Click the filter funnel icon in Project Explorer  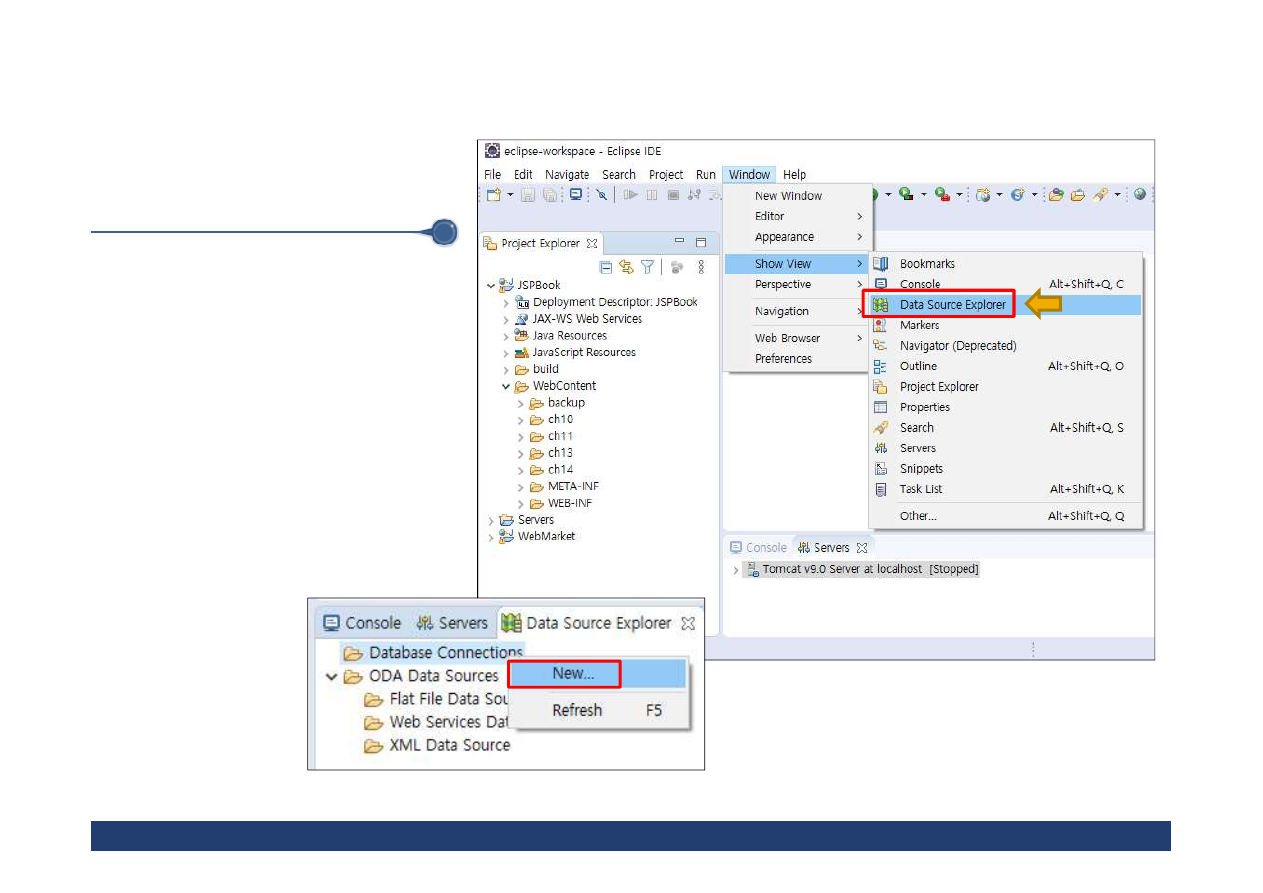coord(647,267)
